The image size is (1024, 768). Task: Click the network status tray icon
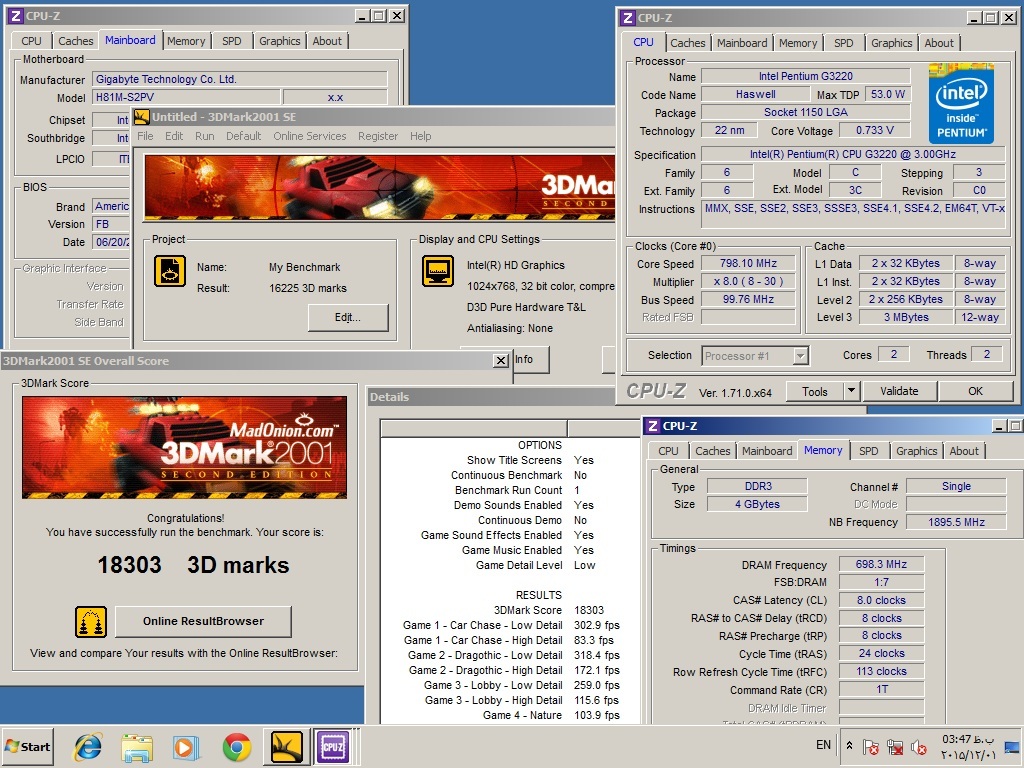tap(895, 746)
